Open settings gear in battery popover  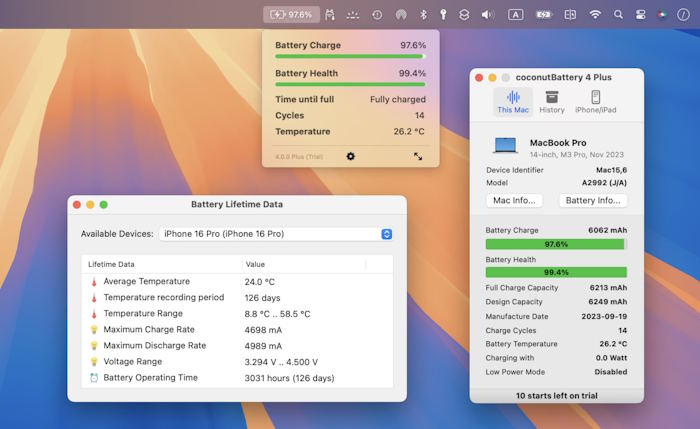point(350,156)
